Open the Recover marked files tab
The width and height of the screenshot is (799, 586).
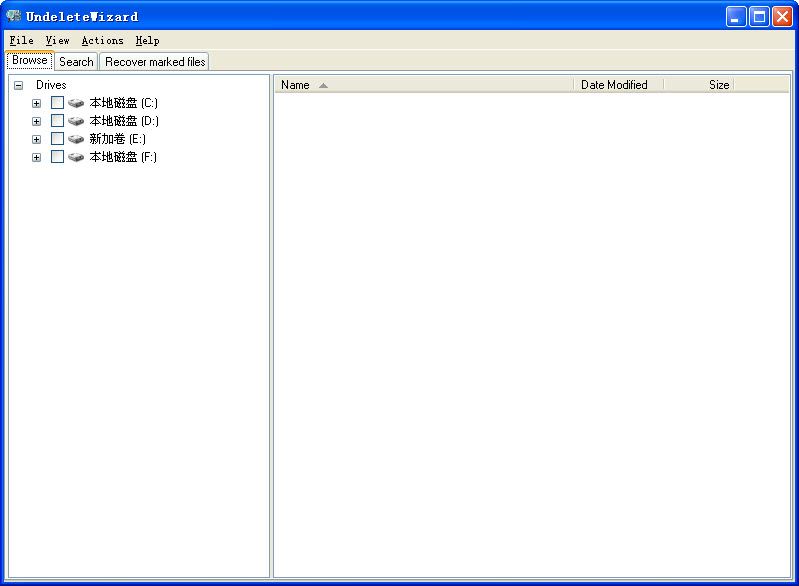[x=155, y=62]
